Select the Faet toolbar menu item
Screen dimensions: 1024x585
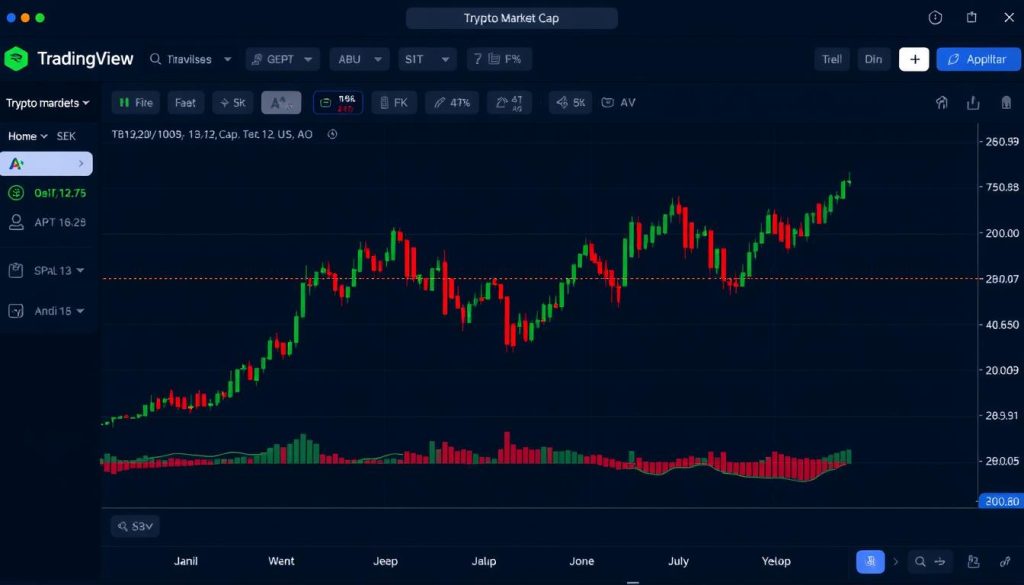185,102
